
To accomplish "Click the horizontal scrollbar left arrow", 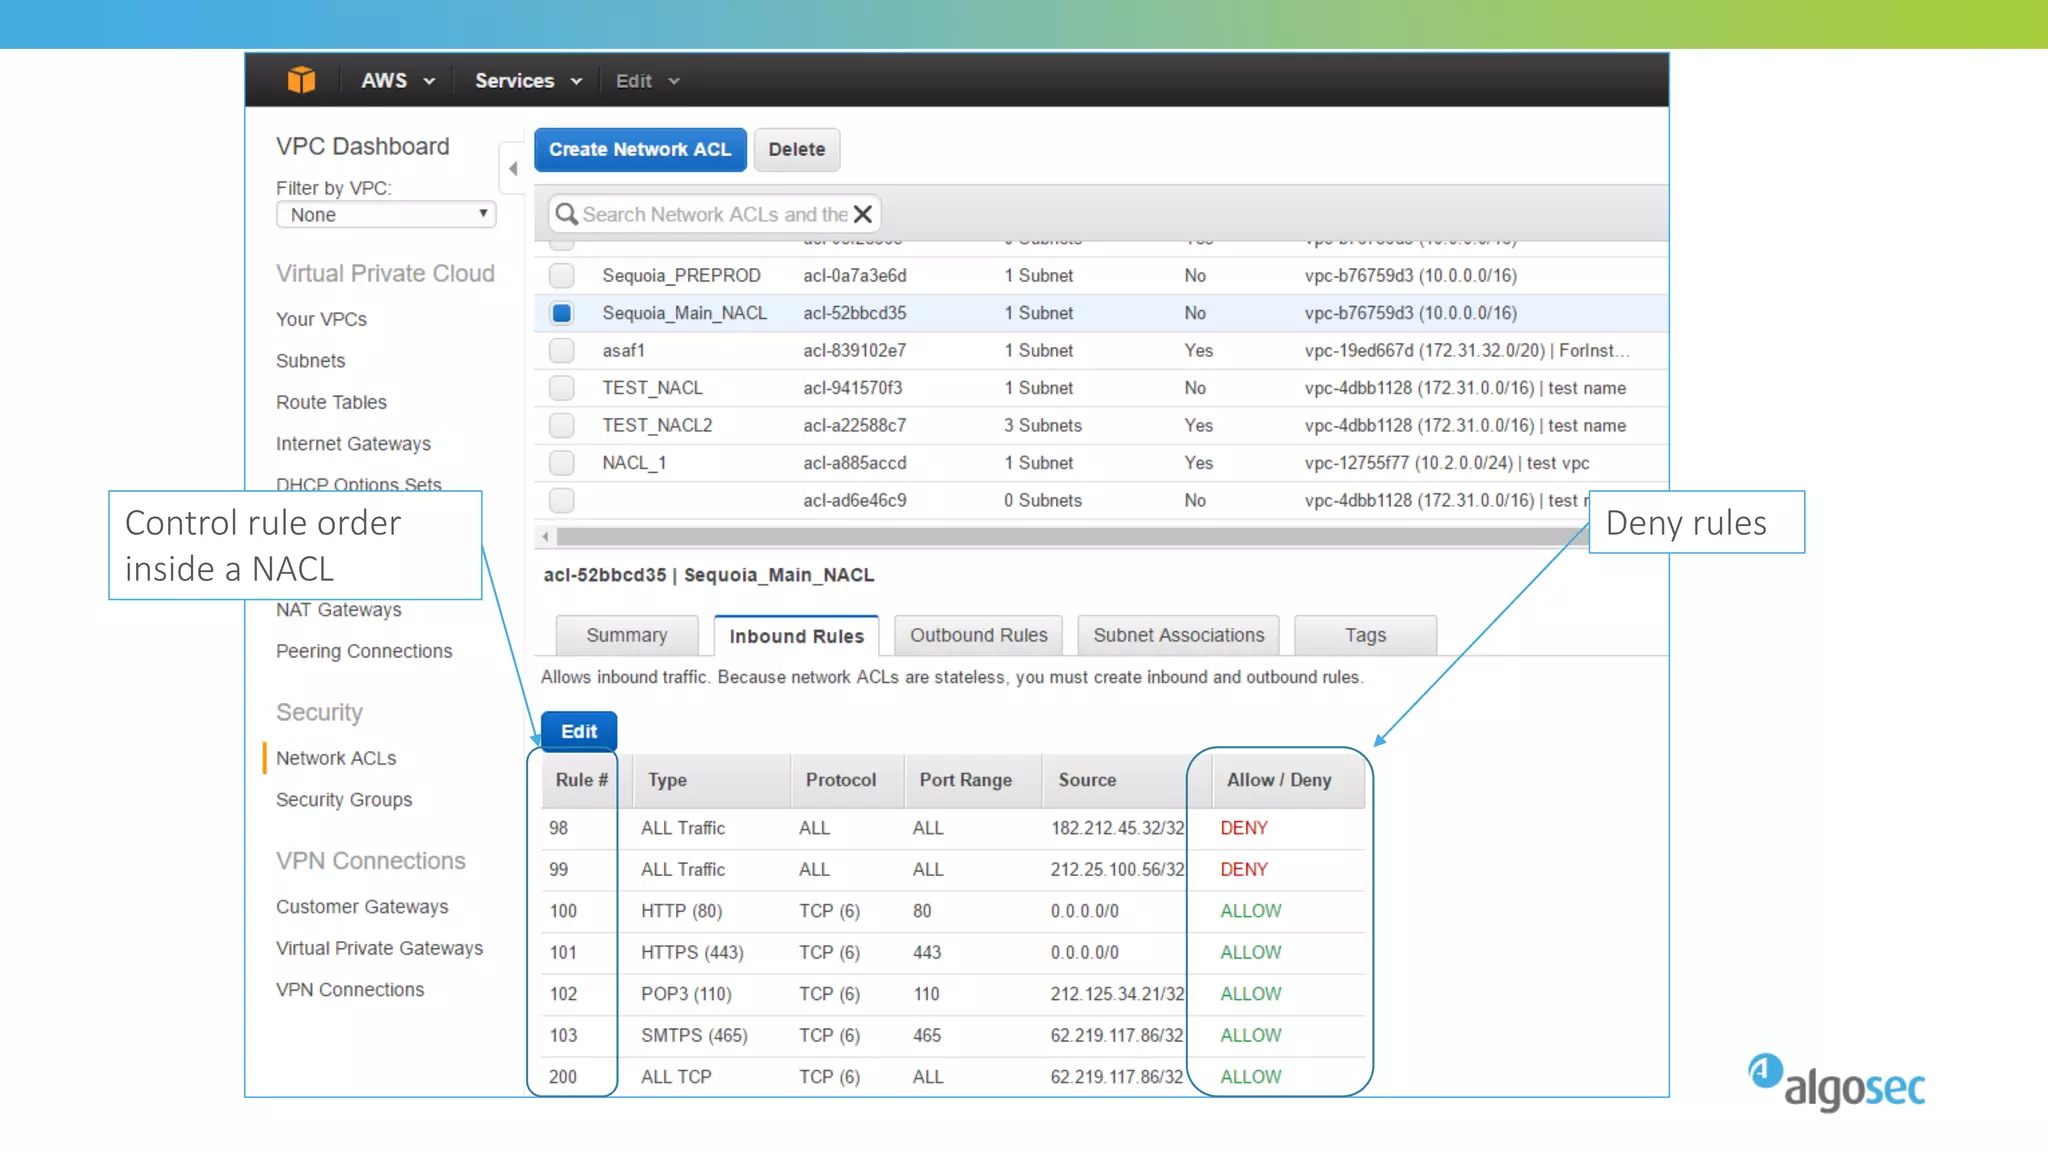I will (x=545, y=537).
